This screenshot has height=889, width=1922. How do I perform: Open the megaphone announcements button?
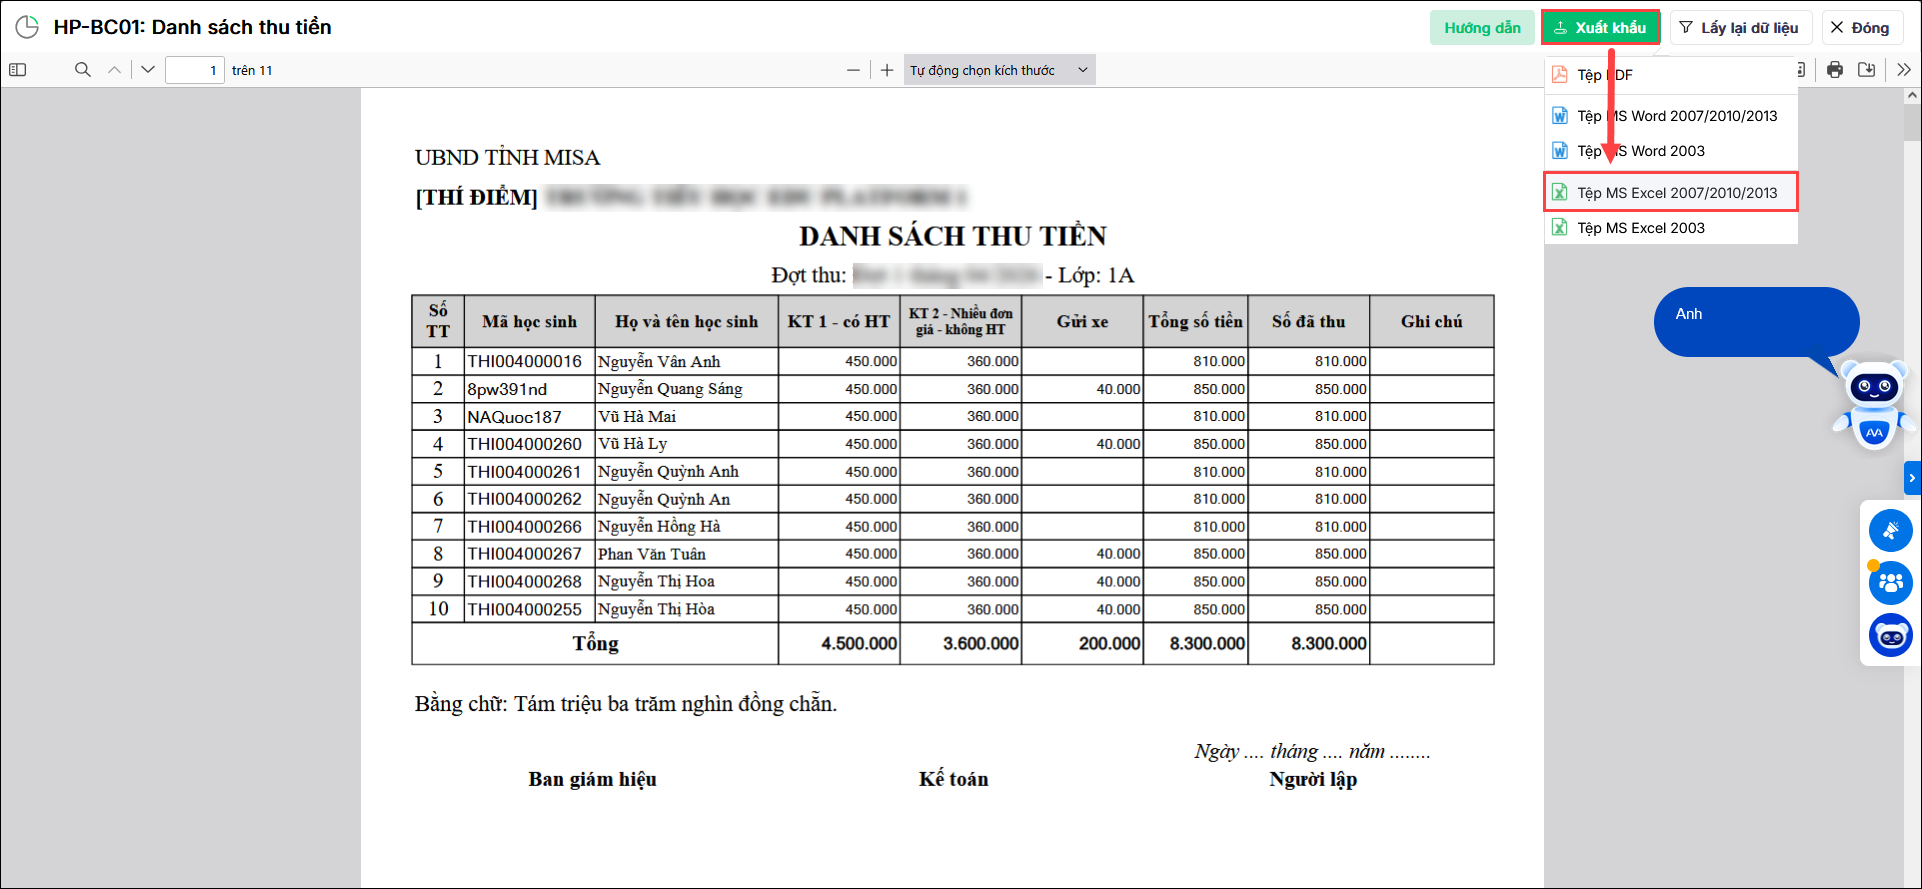coord(1891,530)
